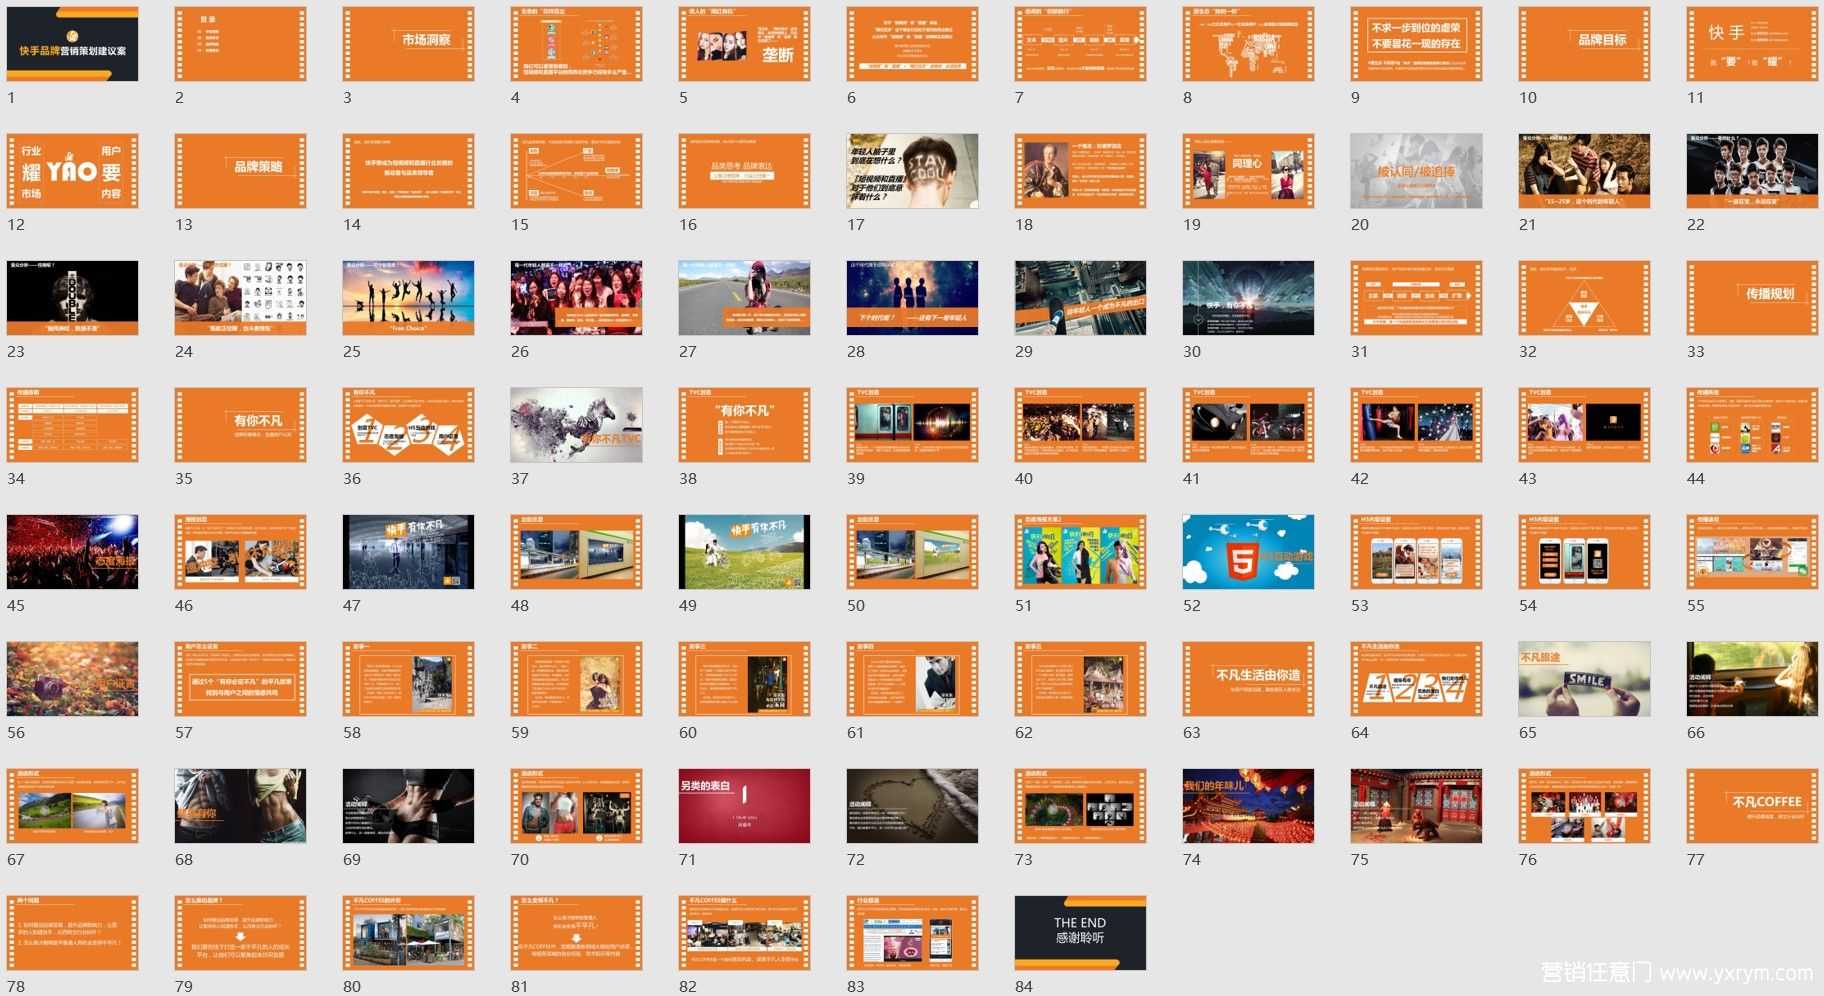Click slide 56 autumn leaves camera thumbnail
This screenshot has height=996, width=1824.
pyautogui.click(x=72, y=679)
